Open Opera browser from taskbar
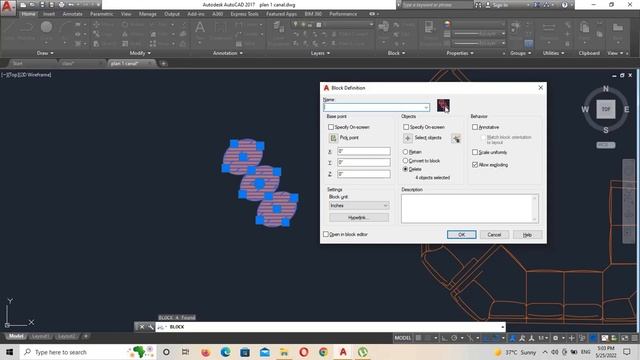Screen dimensions: 640x360 click(x=304, y=352)
